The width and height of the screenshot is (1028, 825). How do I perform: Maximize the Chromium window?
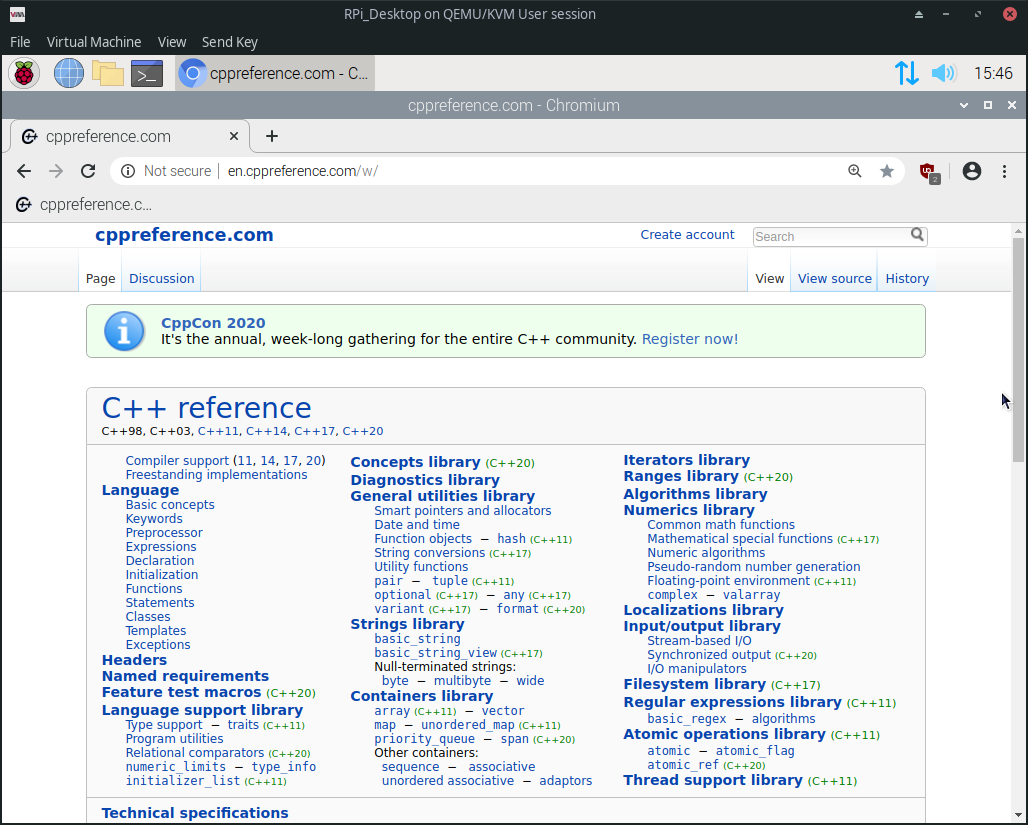tap(988, 105)
